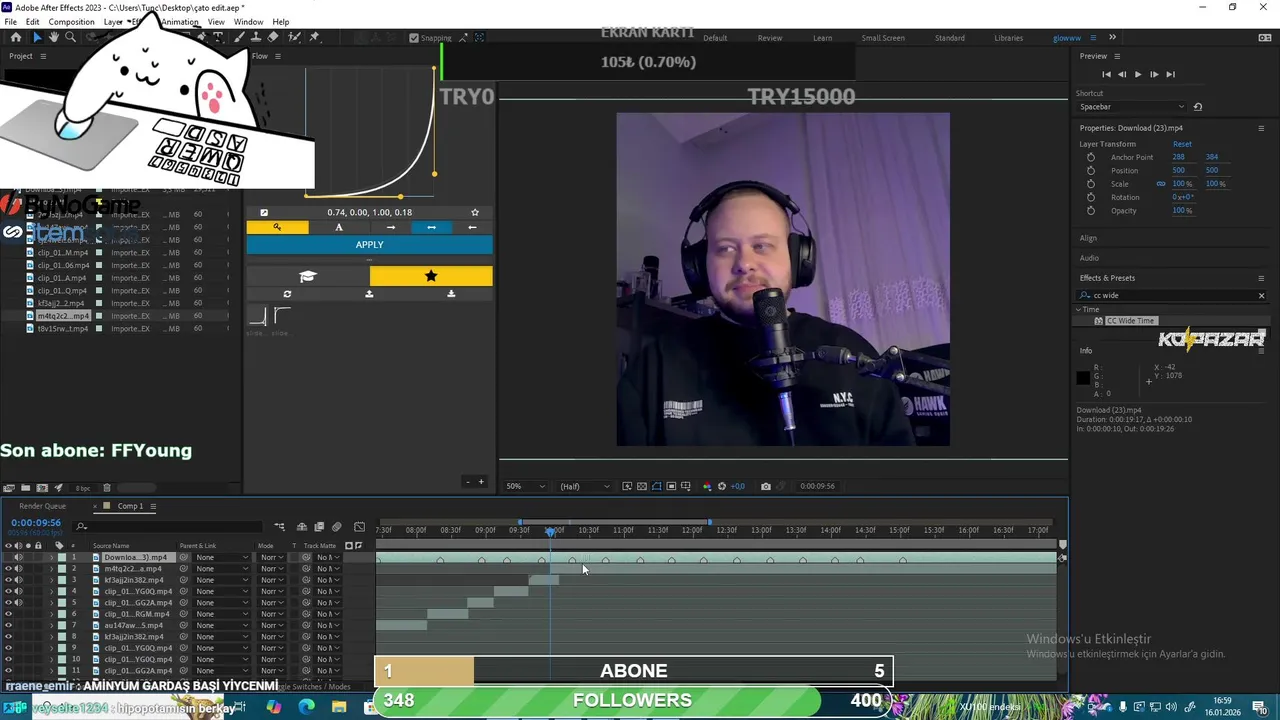Expand layer 1 Download mp4 properties arrow
The height and width of the screenshot is (720, 1280).
tap(52, 557)
